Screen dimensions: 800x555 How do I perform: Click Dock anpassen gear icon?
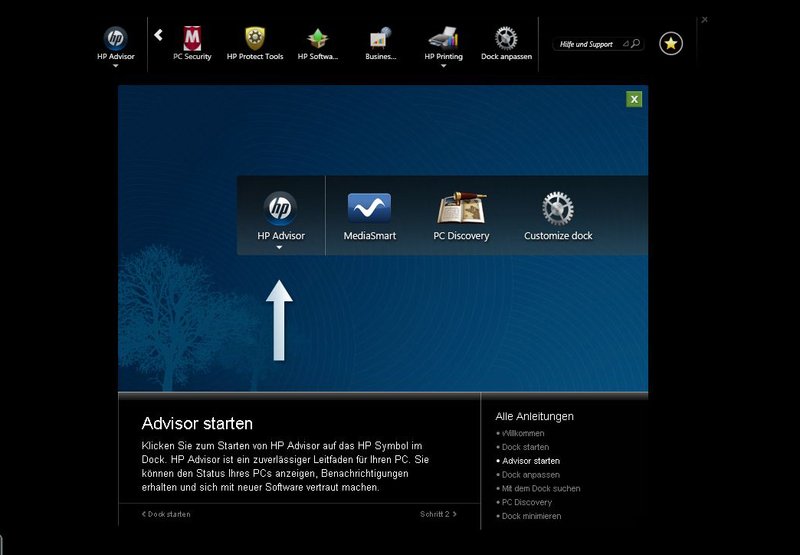pyautogui.click(x=506, y=39)
